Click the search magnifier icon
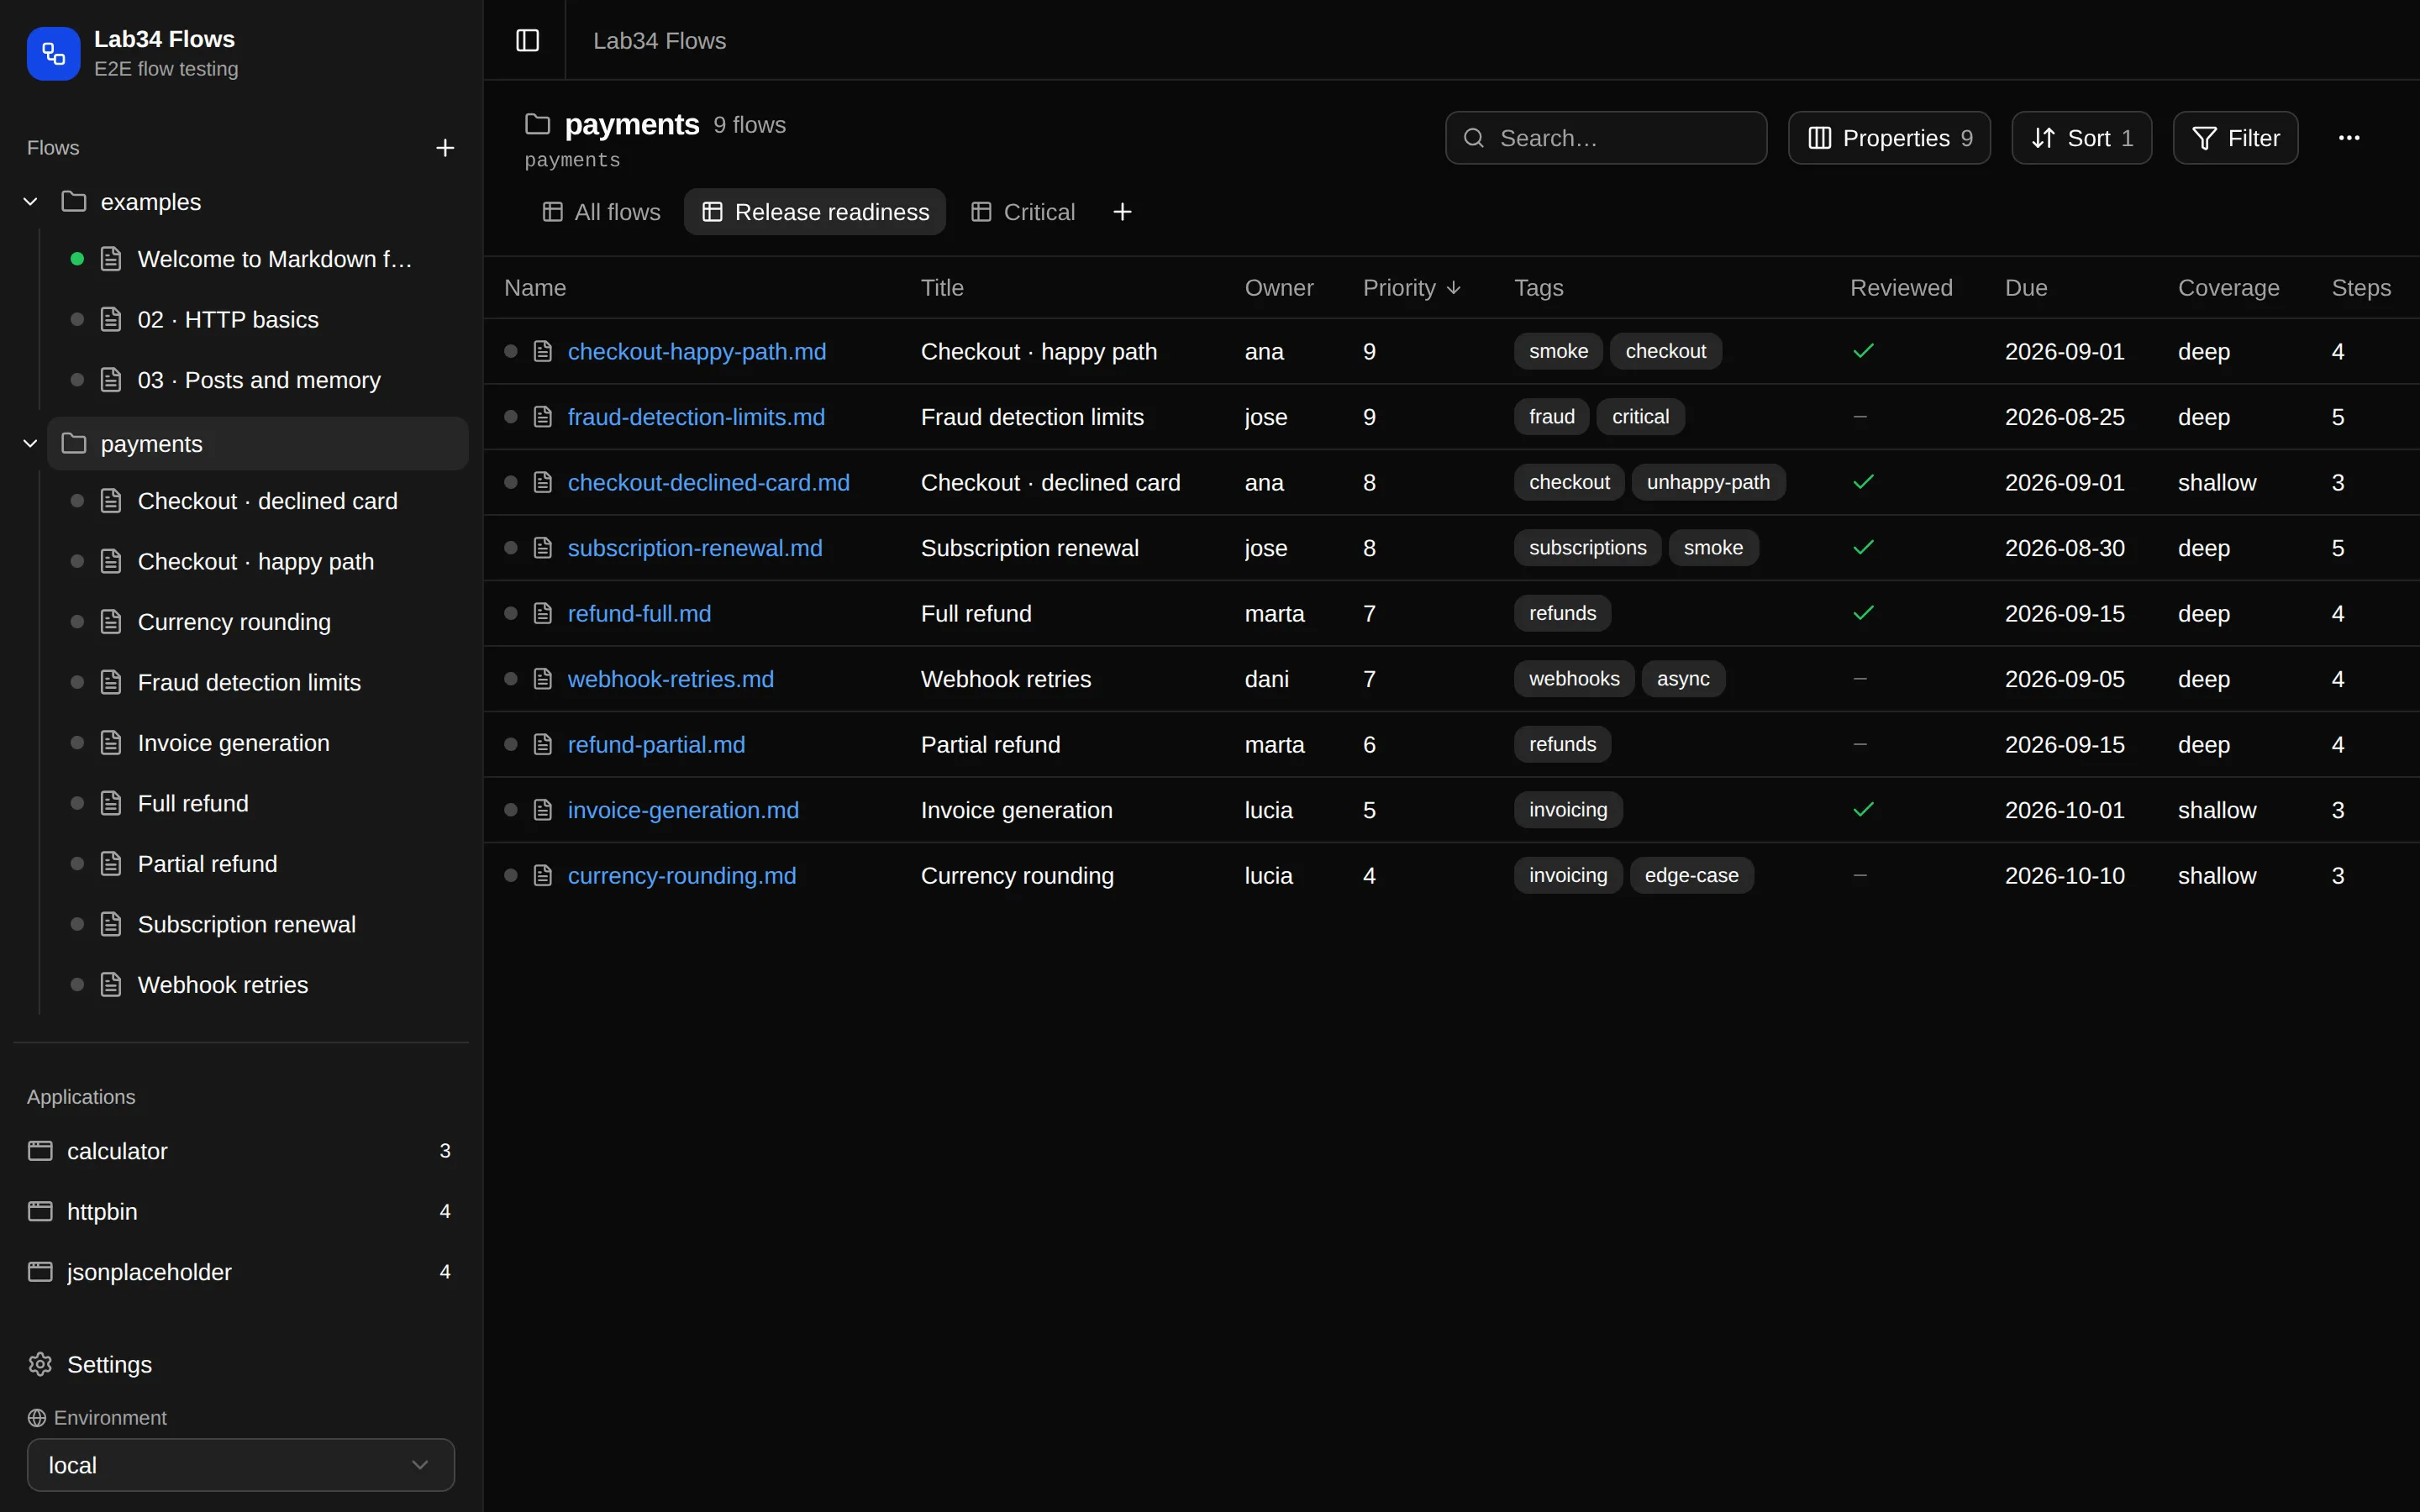 pyautogui.click(x=1473, y=138)
